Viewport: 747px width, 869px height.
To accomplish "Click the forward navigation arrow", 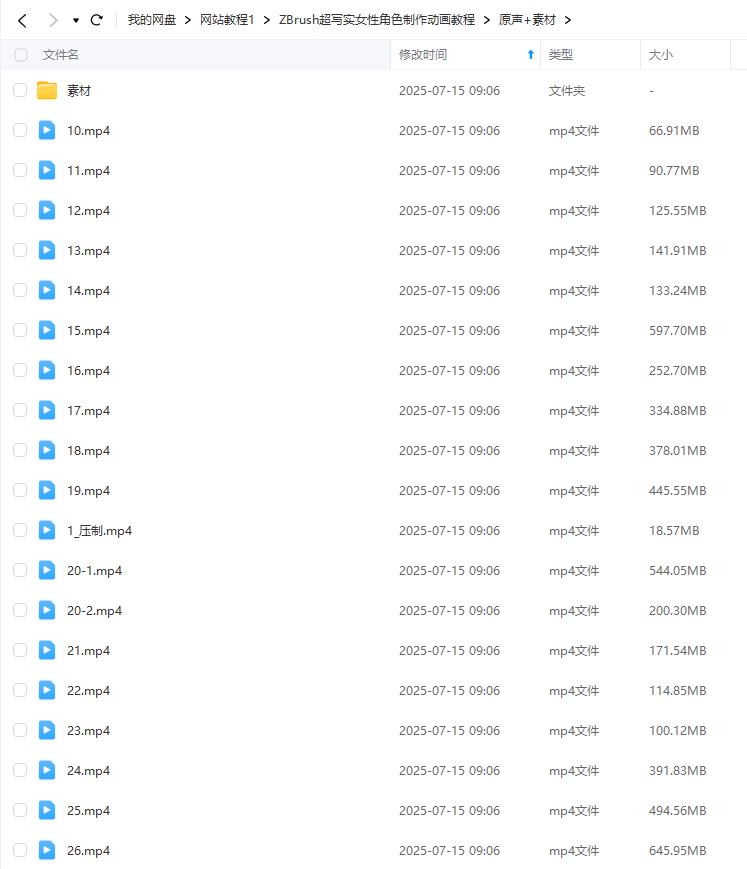I will click(x=53, y=20).
